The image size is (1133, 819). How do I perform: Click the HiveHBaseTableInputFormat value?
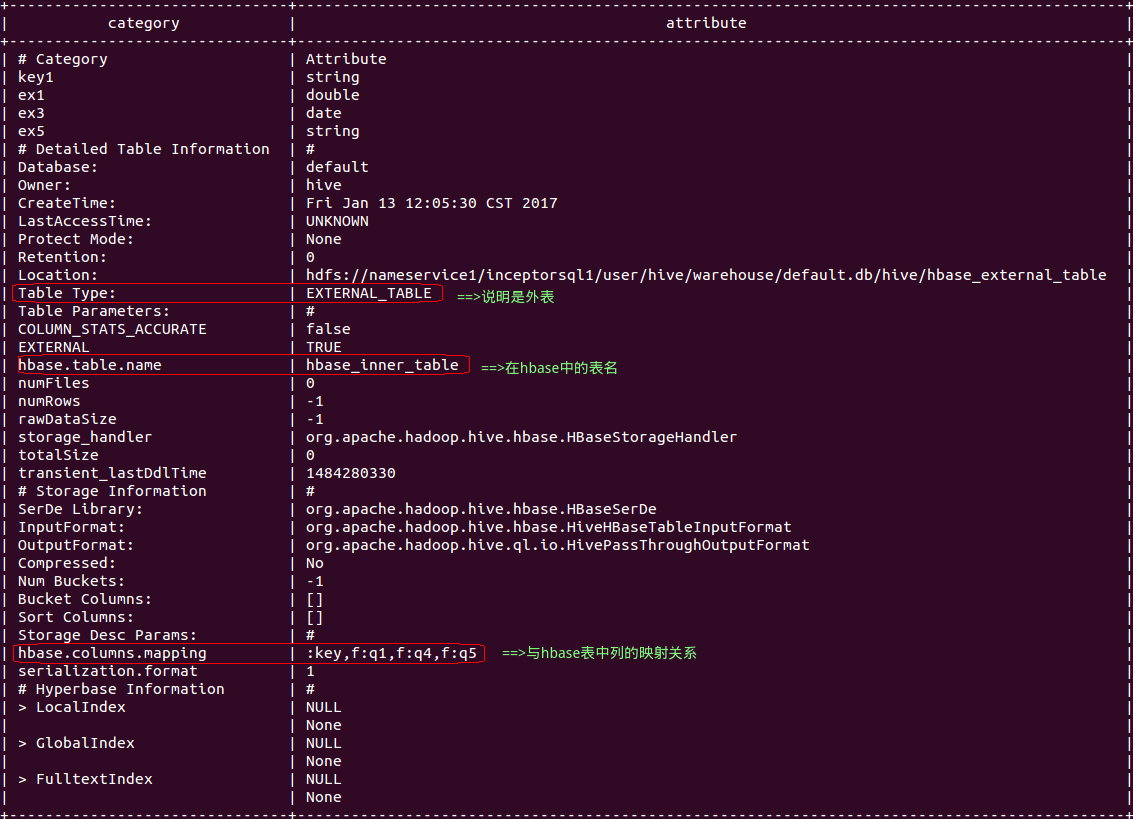(548, 528)
